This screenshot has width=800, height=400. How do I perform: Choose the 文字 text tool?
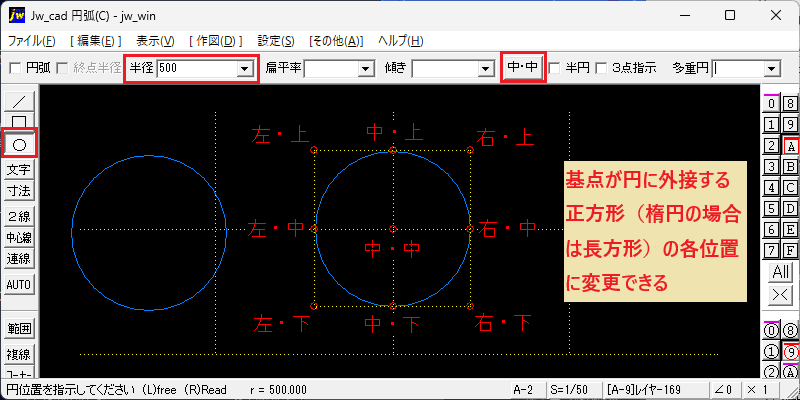19,169
